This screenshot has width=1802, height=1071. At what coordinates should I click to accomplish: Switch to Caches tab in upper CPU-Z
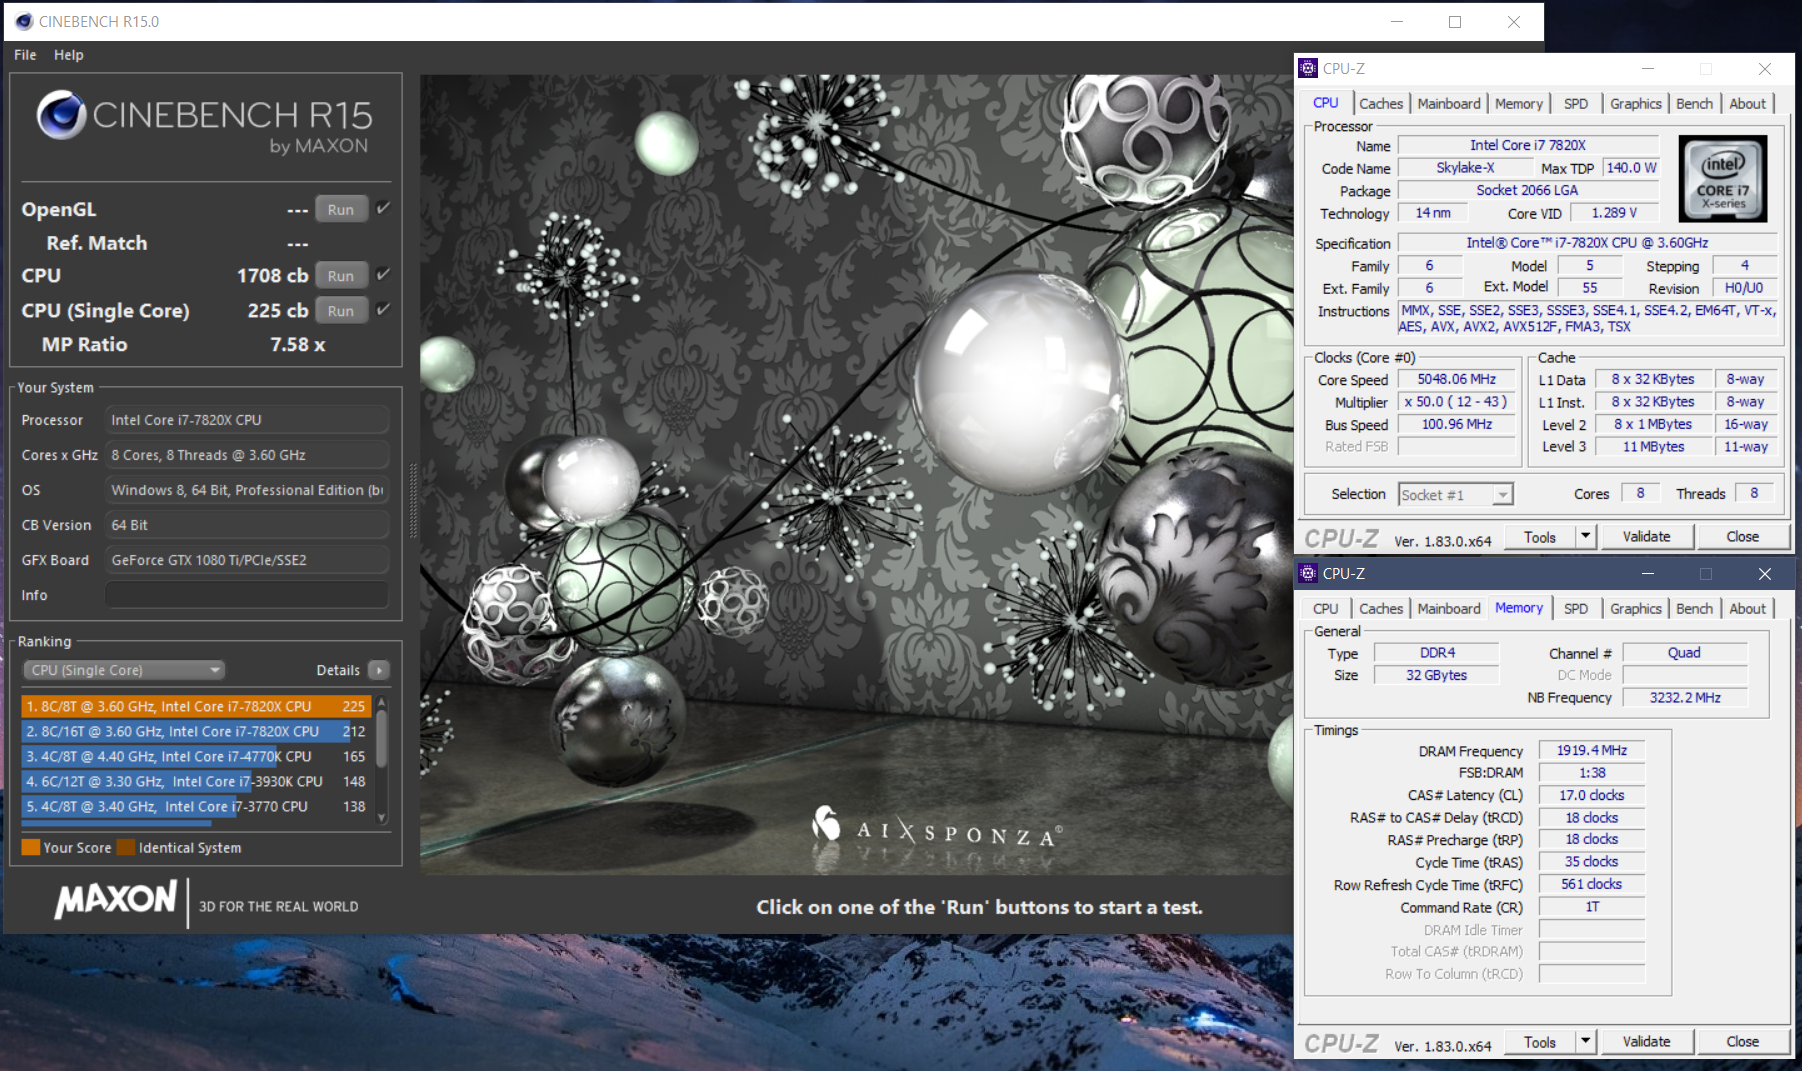[x=1381, y=103]
